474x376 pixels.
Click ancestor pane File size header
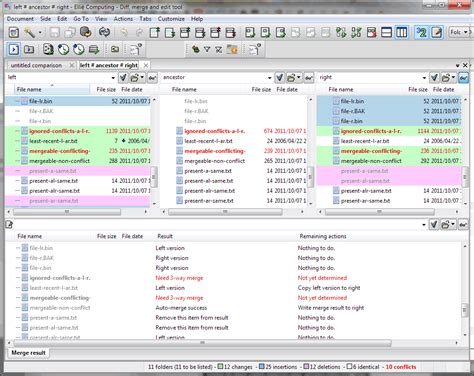click(261, 89)
